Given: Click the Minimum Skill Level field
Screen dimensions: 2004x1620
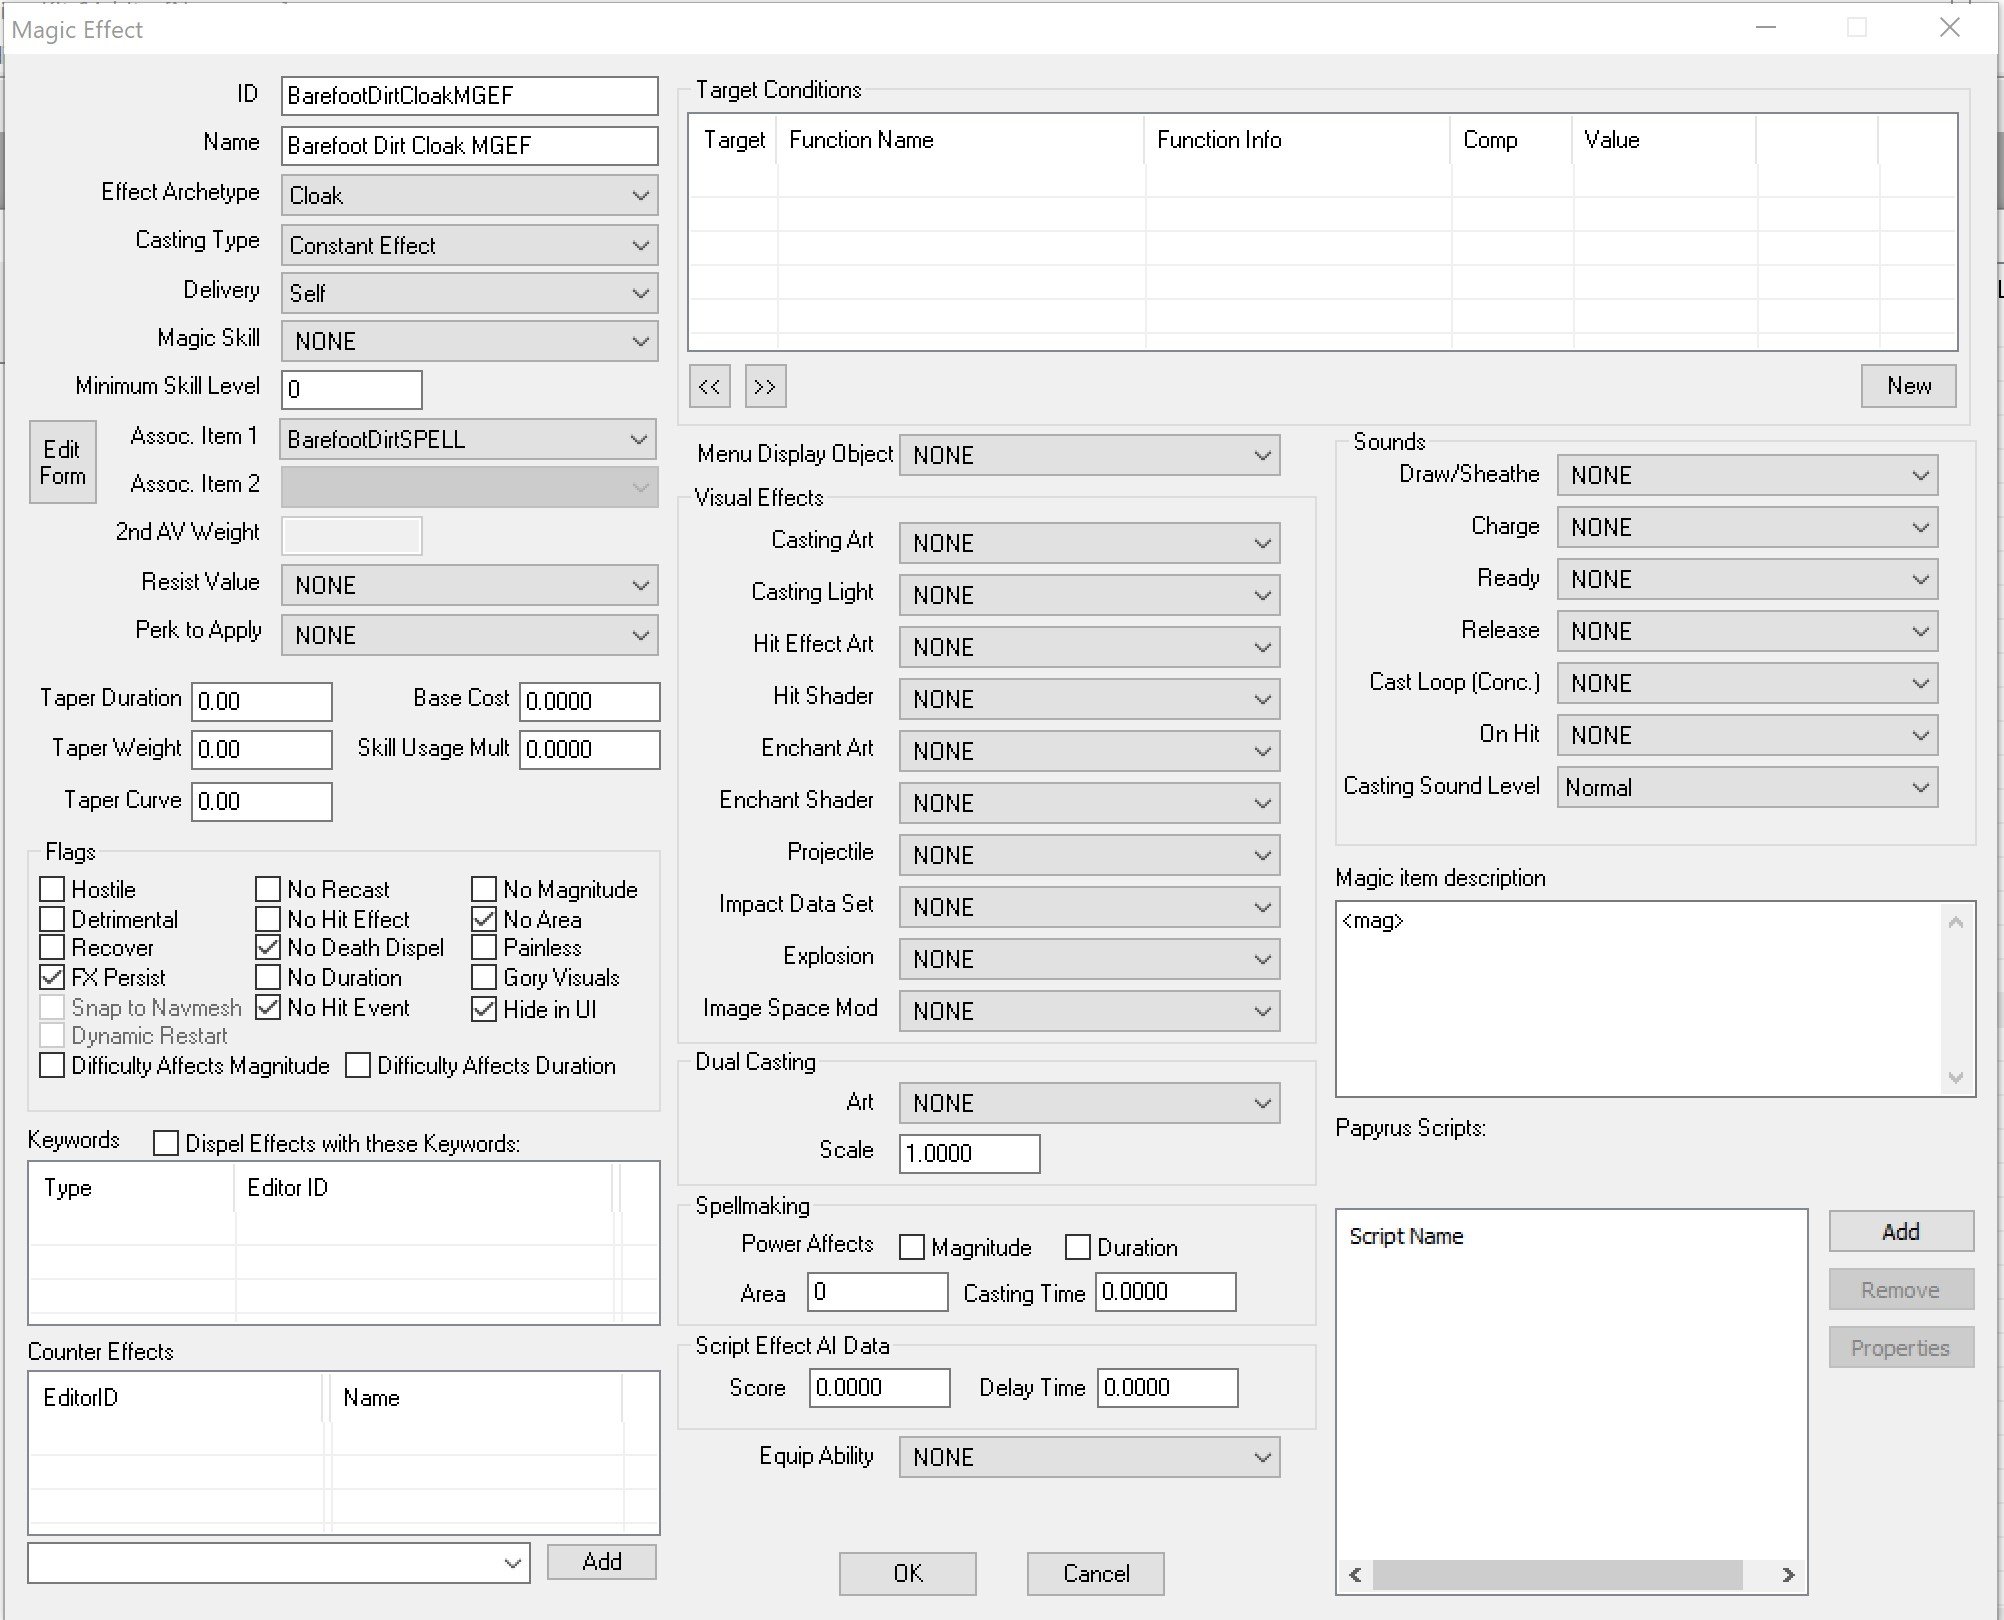Looking at the screenshot, I should coord(352,390).
